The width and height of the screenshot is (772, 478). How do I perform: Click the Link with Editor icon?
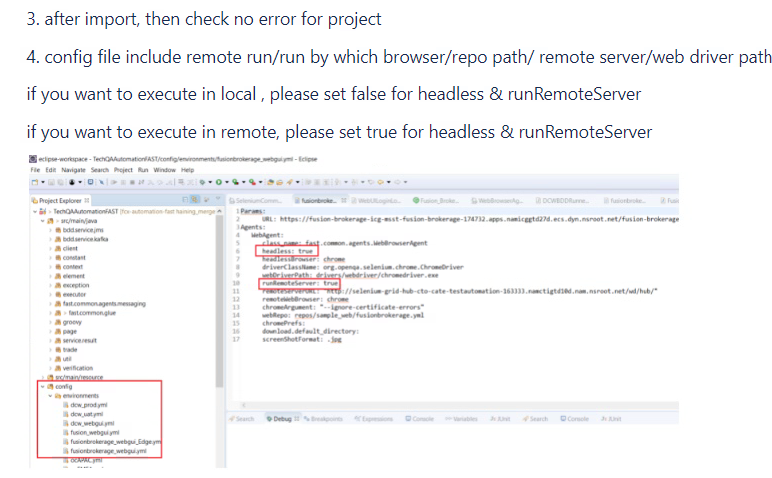[195, 200]
